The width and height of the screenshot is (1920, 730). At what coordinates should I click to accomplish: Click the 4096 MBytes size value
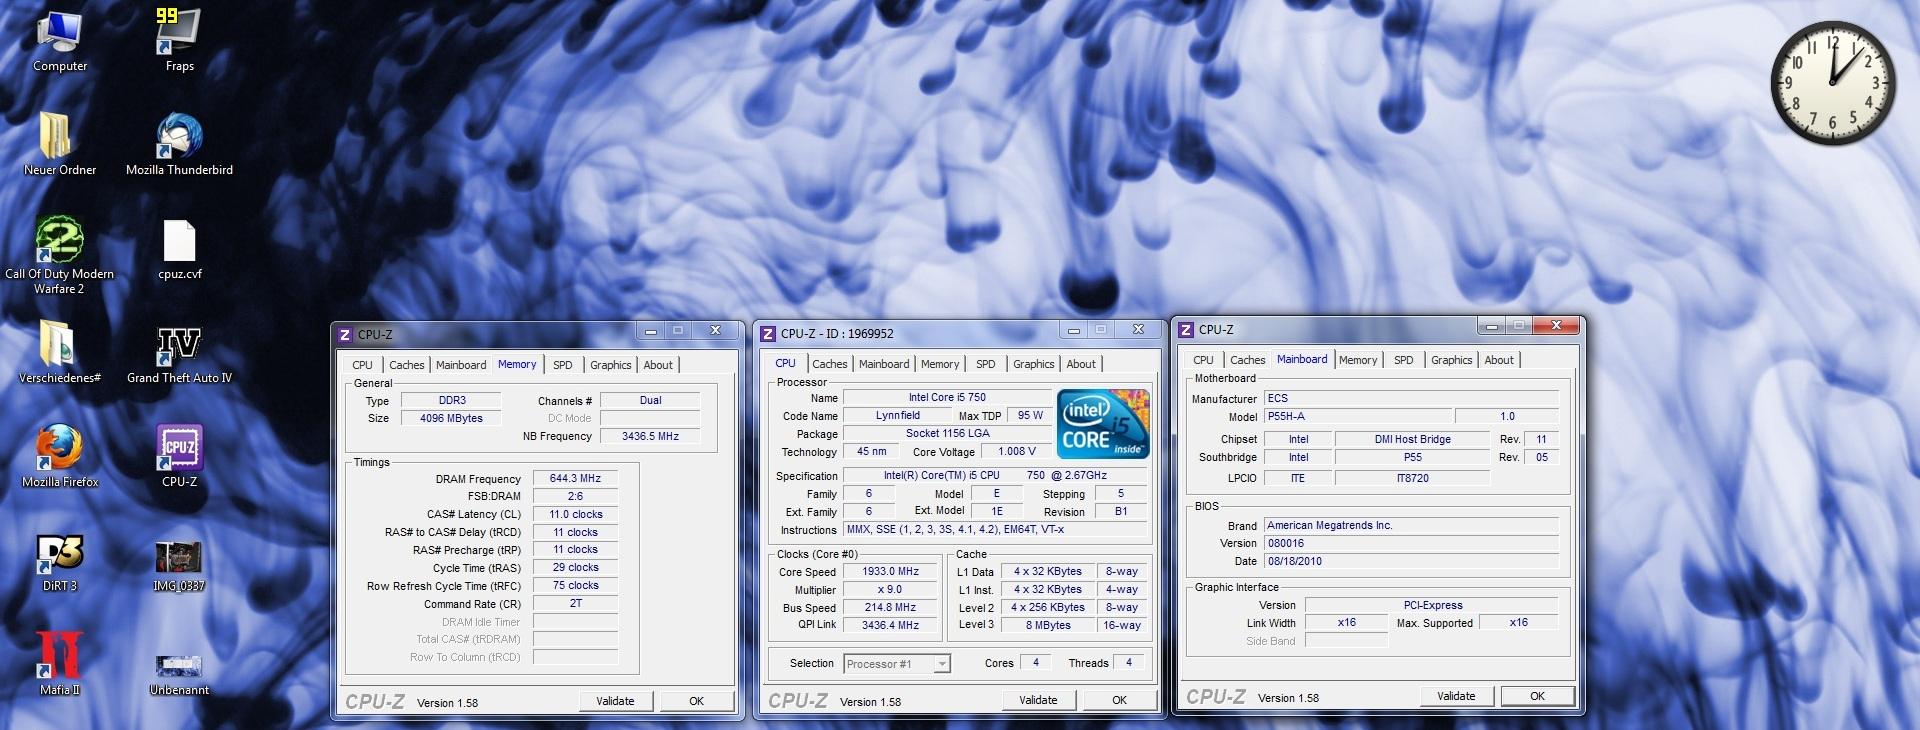451,418
